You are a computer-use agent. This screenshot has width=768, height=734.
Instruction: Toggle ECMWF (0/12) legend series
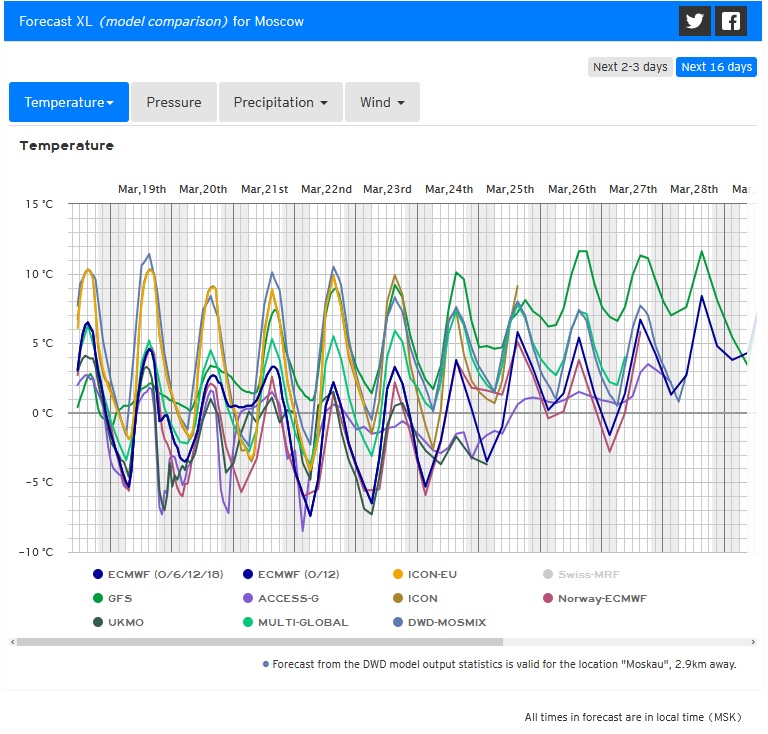[299, 574]
